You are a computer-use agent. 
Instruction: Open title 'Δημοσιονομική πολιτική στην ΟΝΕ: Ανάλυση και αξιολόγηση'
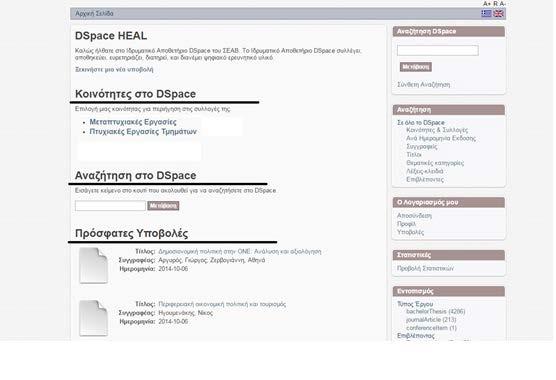coord(240,251)
